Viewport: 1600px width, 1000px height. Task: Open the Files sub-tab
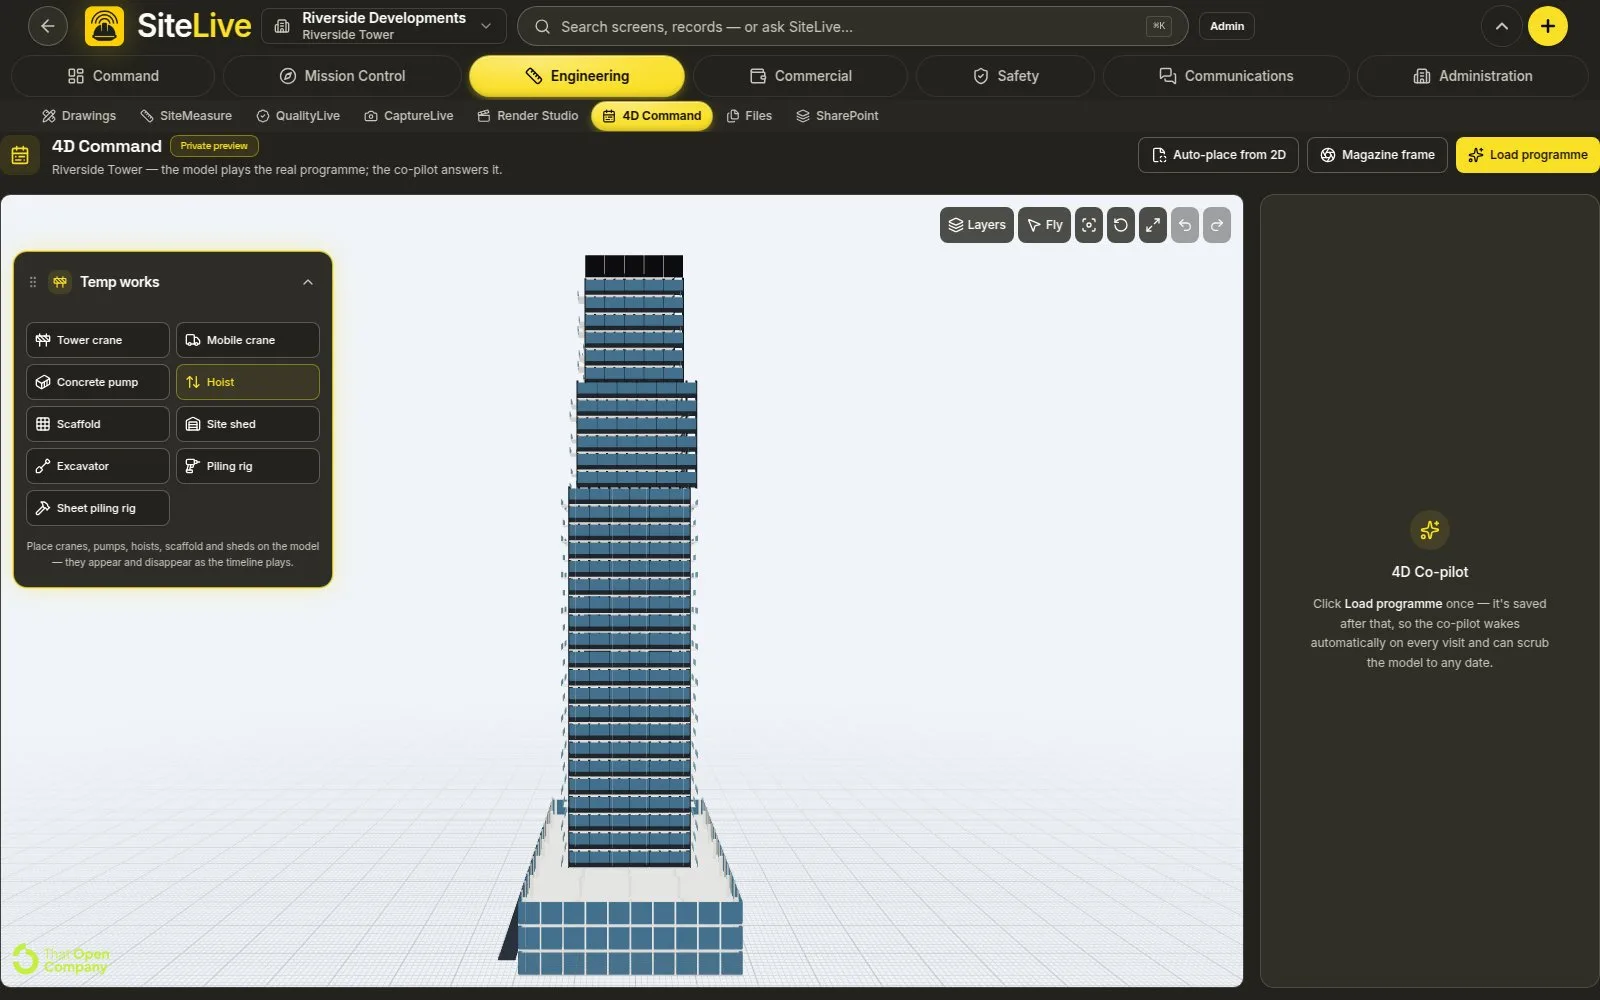[x=749, y=116]
